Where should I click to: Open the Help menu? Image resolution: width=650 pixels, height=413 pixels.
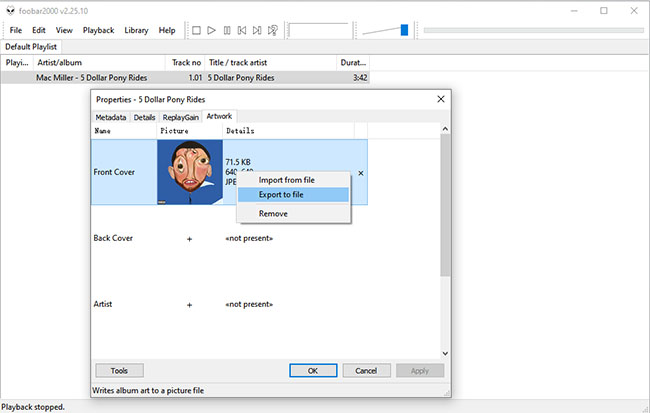tap(167, 30)
